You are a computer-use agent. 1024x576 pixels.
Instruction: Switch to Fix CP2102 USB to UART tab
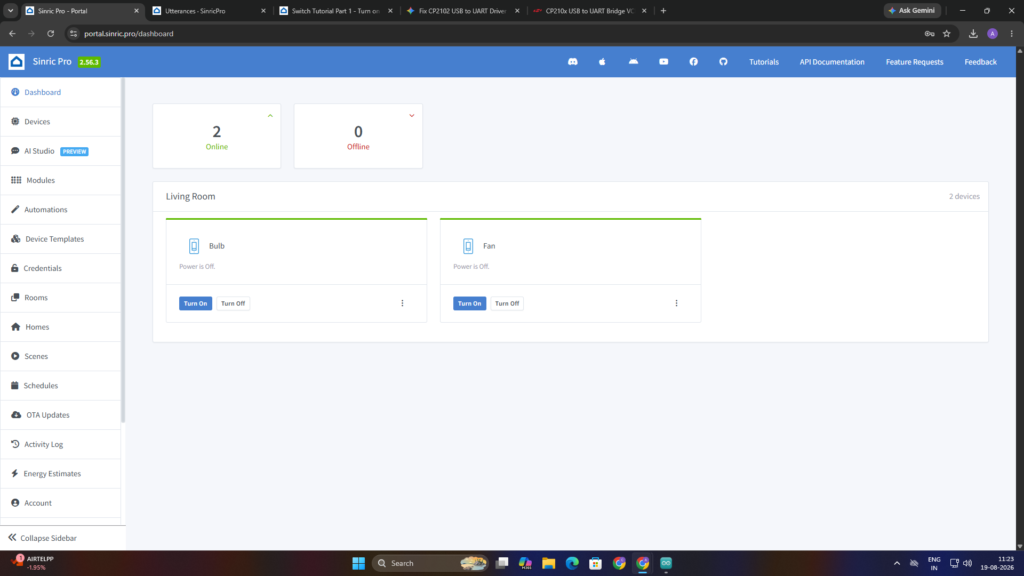click(462, 11)
